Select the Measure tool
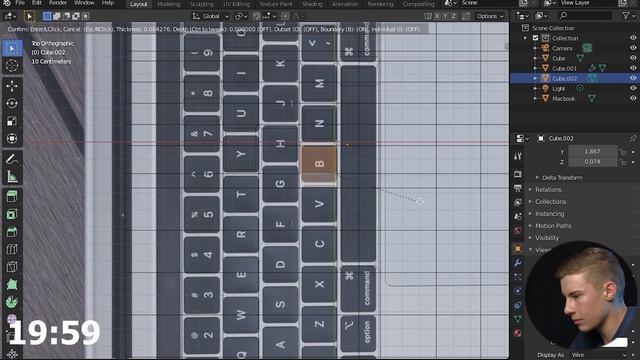Screen dimensions: 640x360 click(x=12, y=177)
